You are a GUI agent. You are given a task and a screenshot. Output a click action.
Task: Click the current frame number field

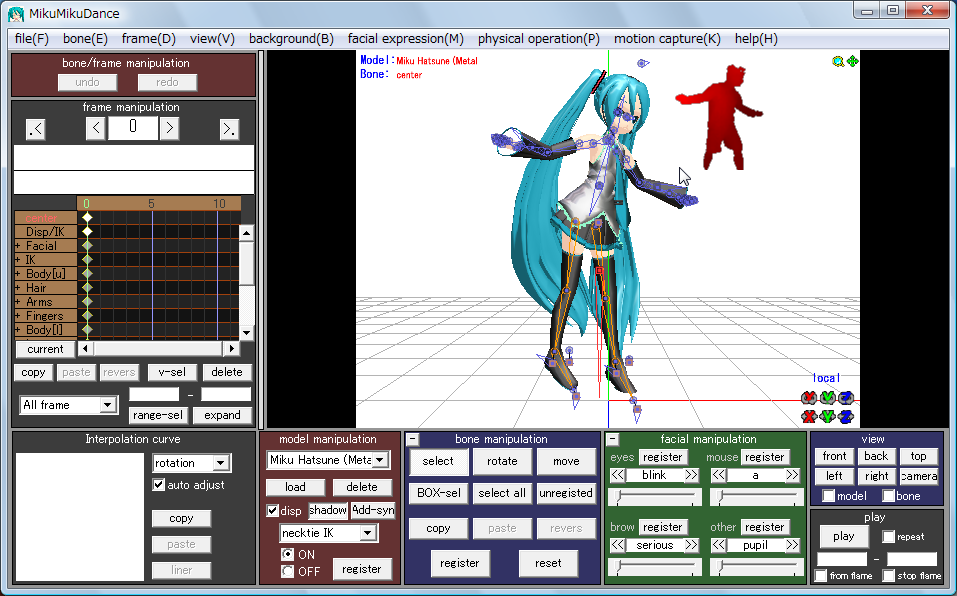click(x=132, y=128)
